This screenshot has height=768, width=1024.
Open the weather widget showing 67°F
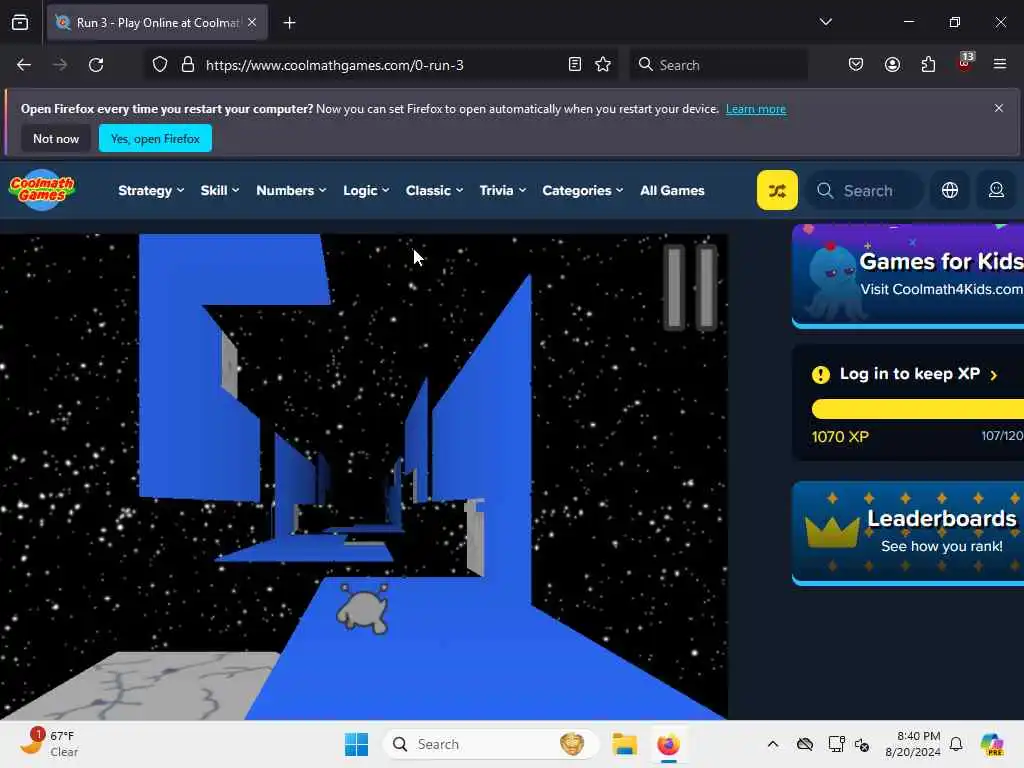[x=49, y=743]
